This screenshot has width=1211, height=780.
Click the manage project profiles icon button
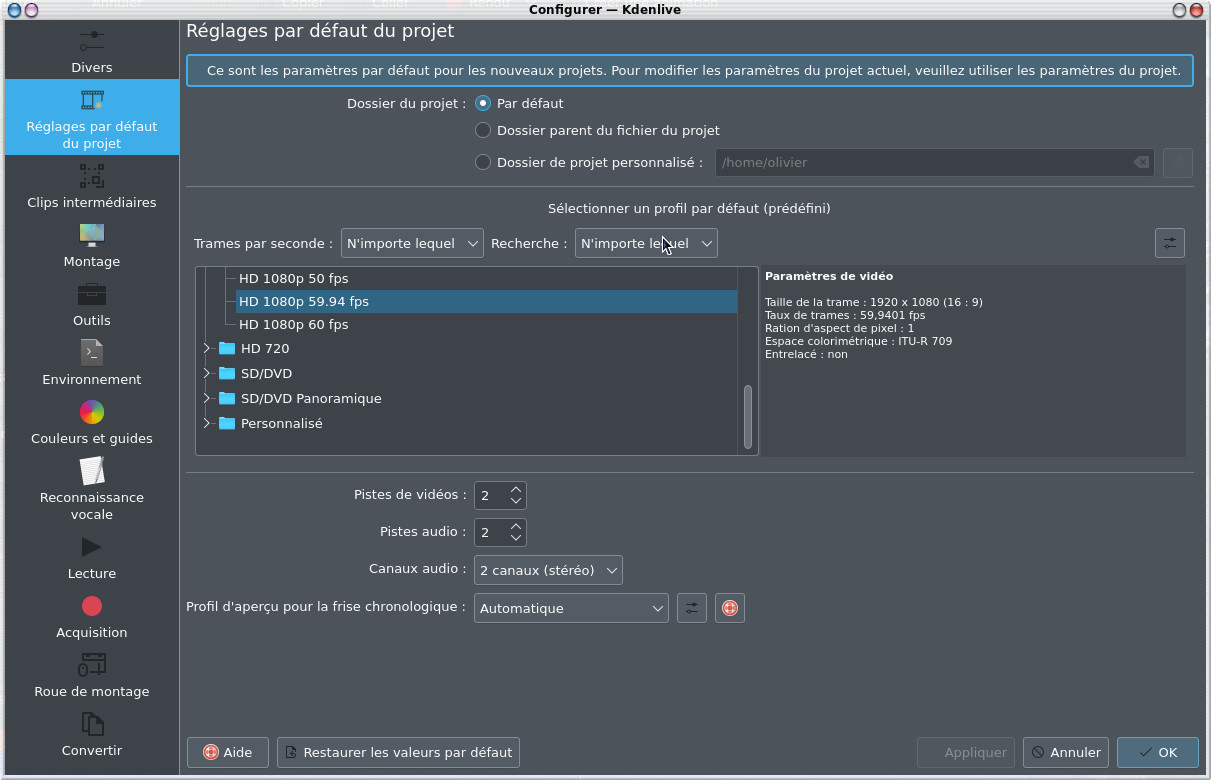point(1170,243)
